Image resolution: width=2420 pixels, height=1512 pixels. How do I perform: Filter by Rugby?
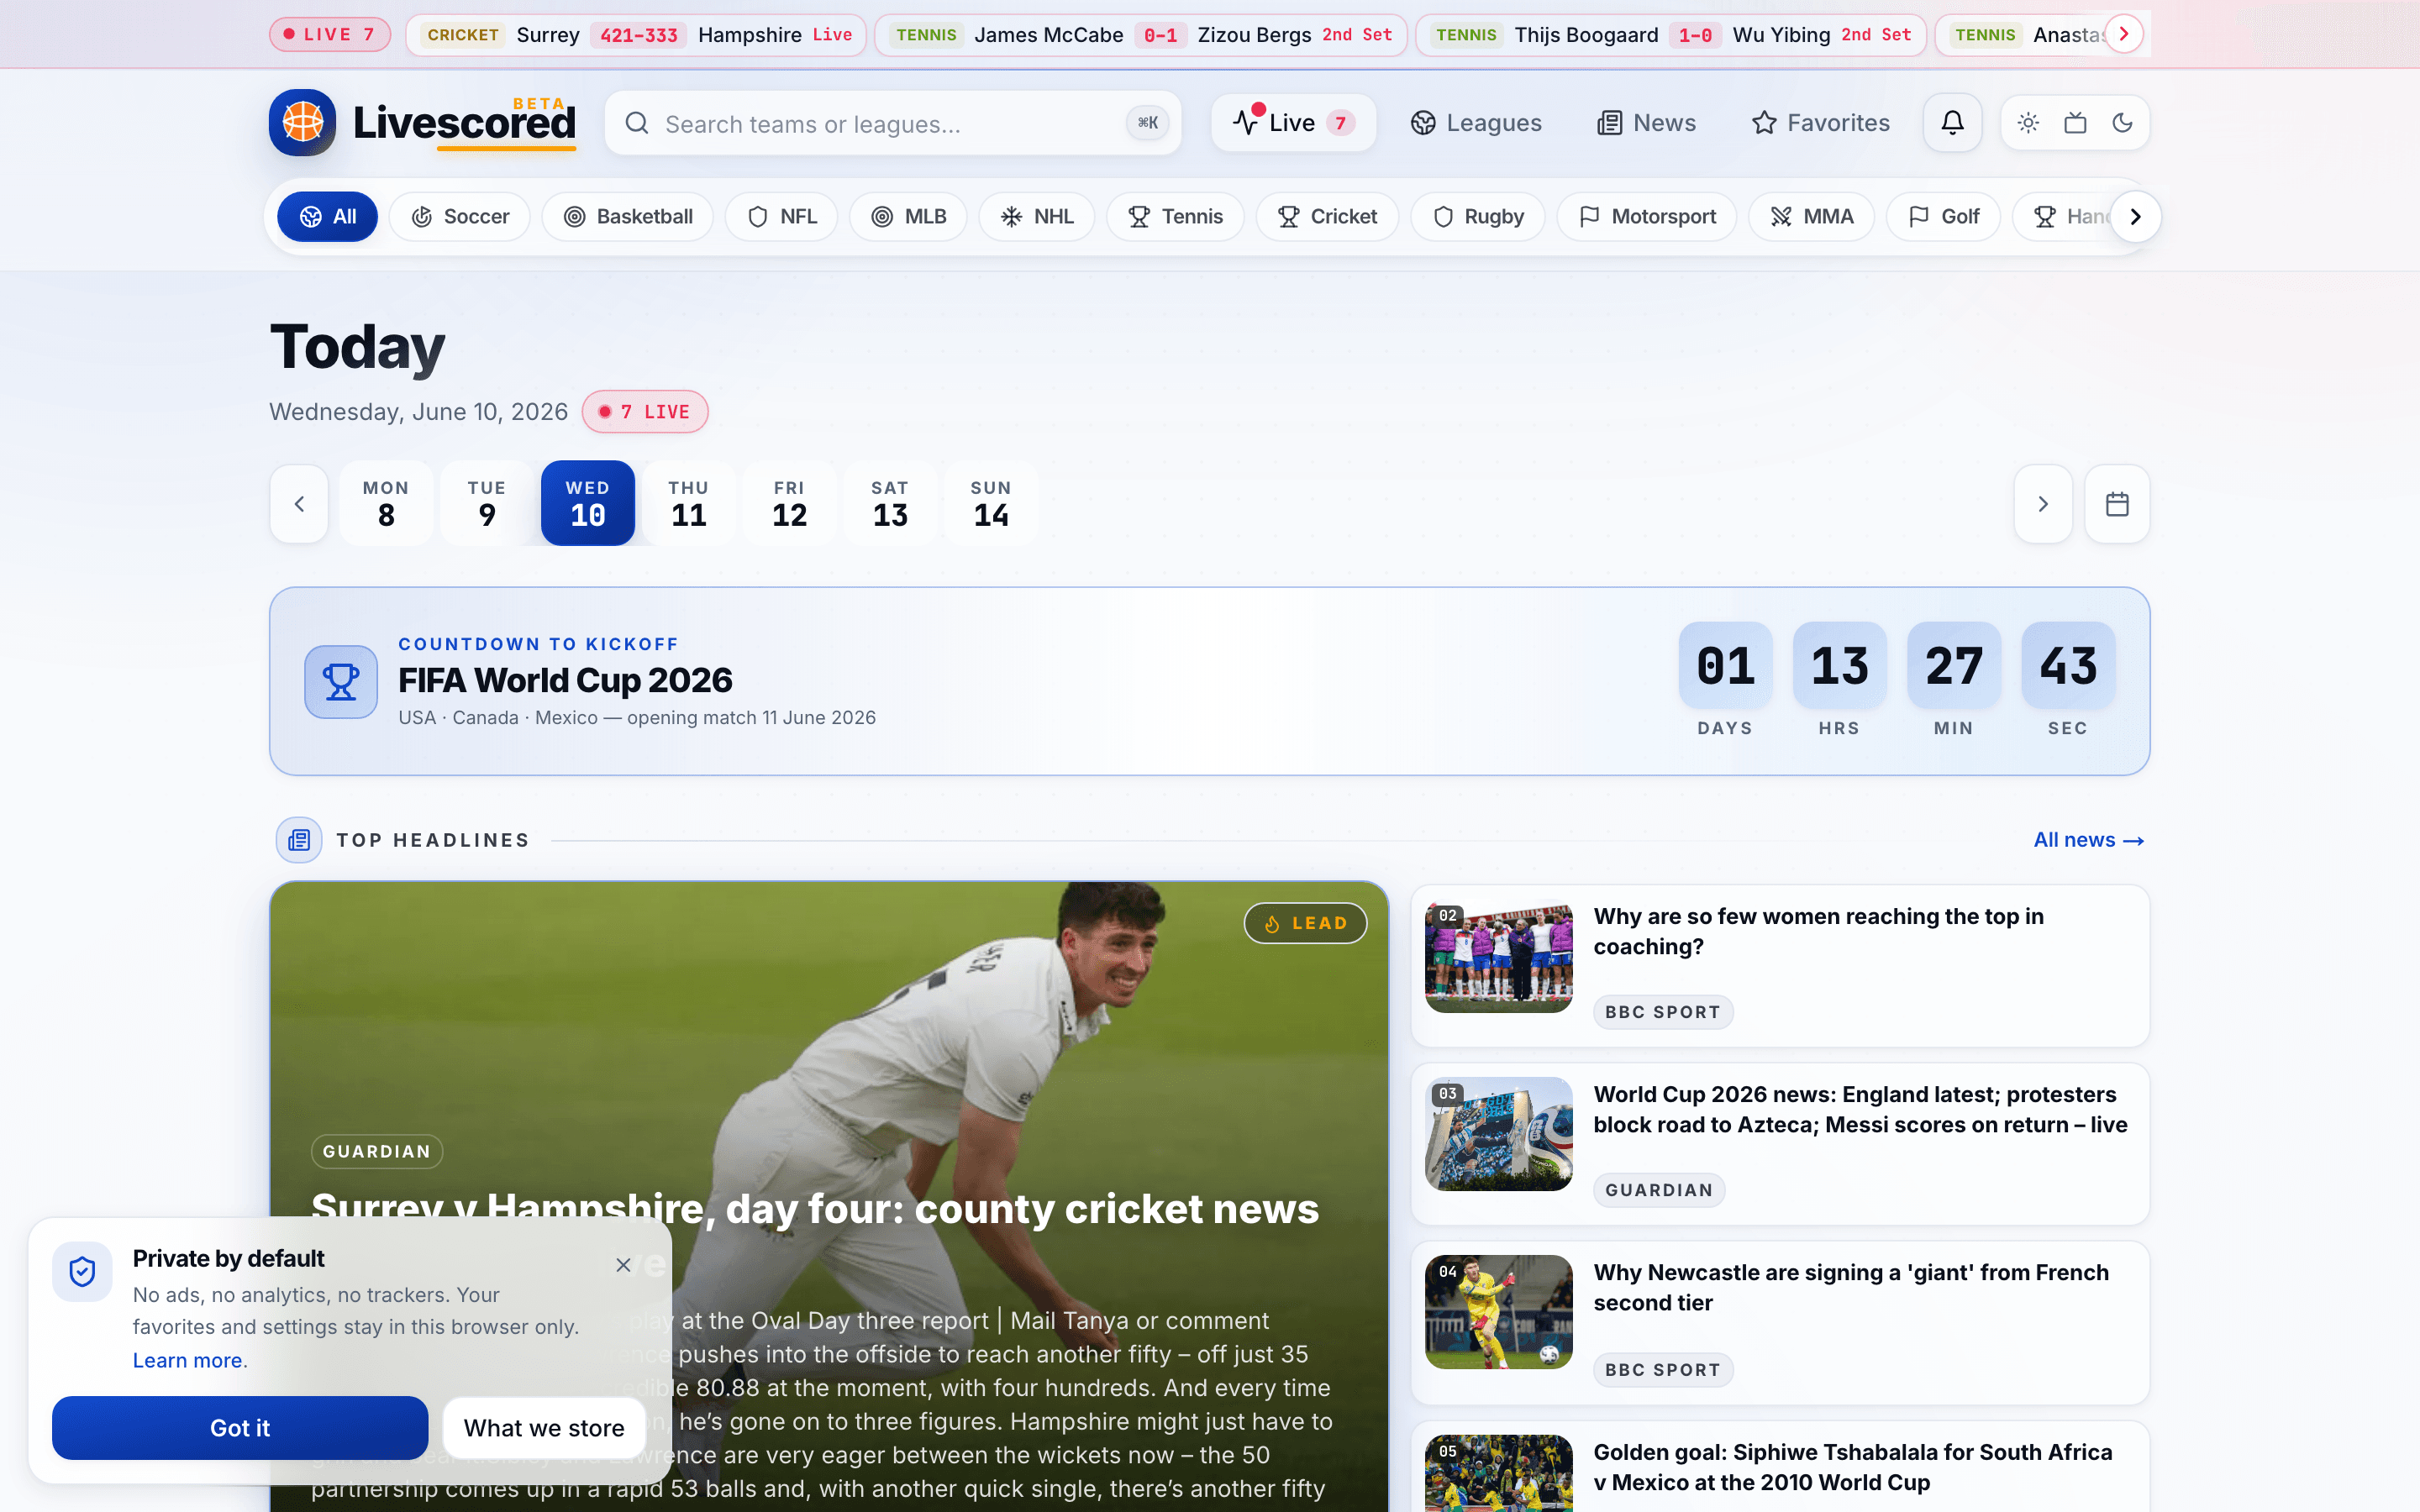point(1478,217)
